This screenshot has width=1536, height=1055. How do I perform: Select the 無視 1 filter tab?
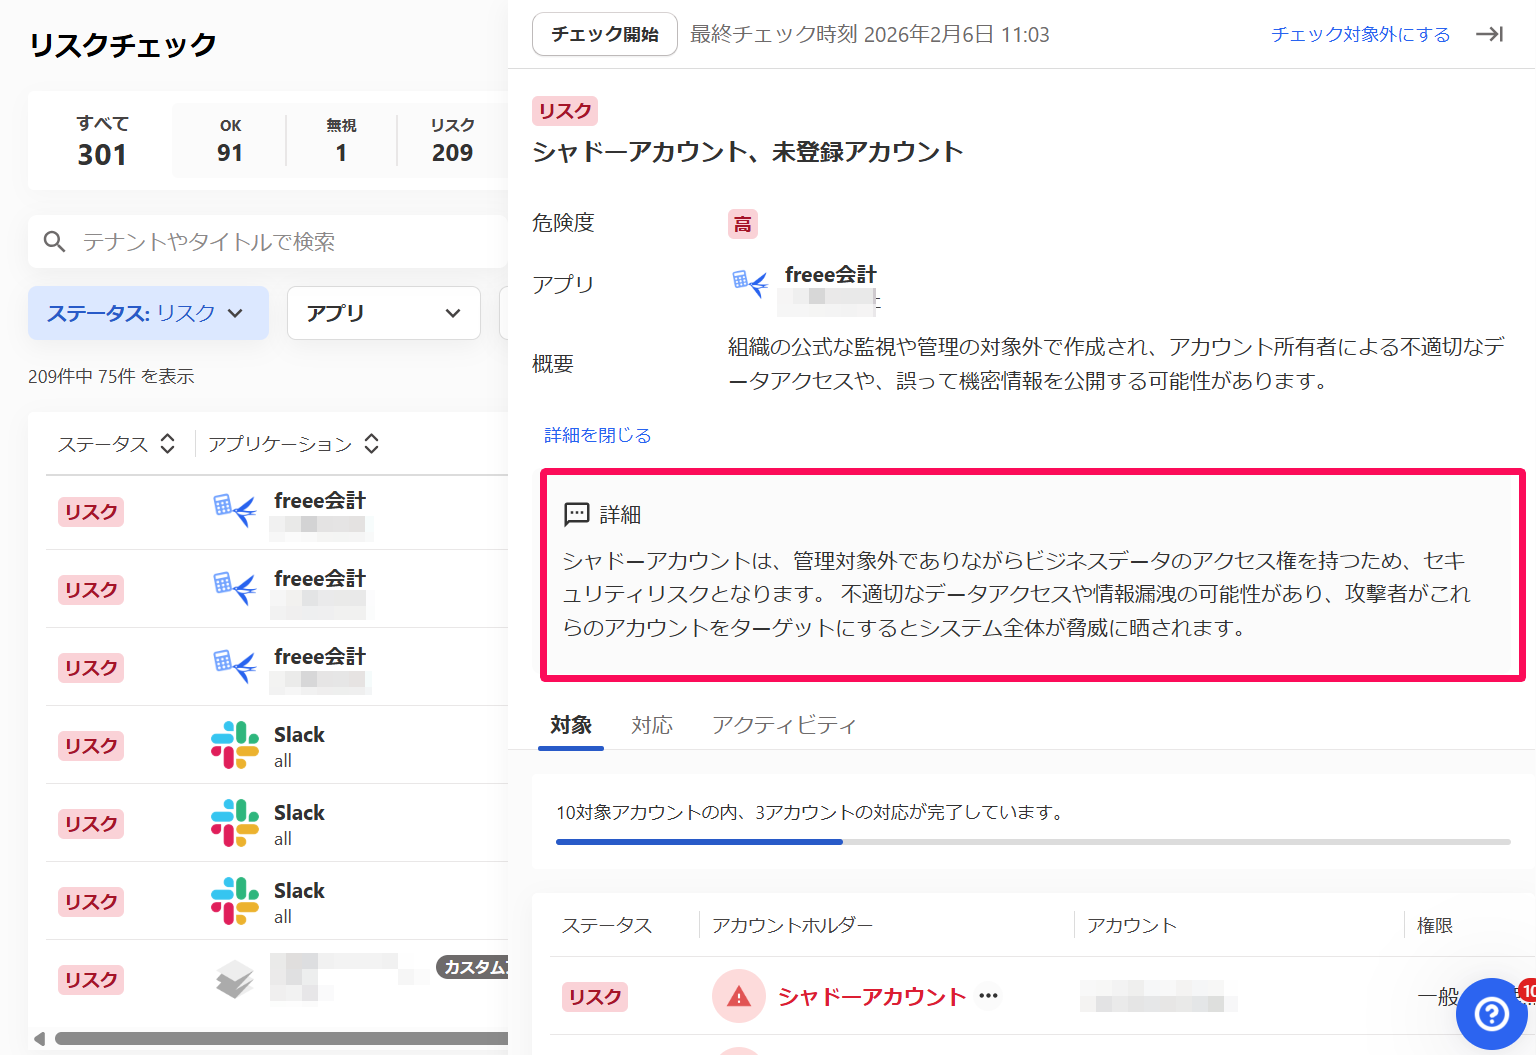click(x=341, y=141)
